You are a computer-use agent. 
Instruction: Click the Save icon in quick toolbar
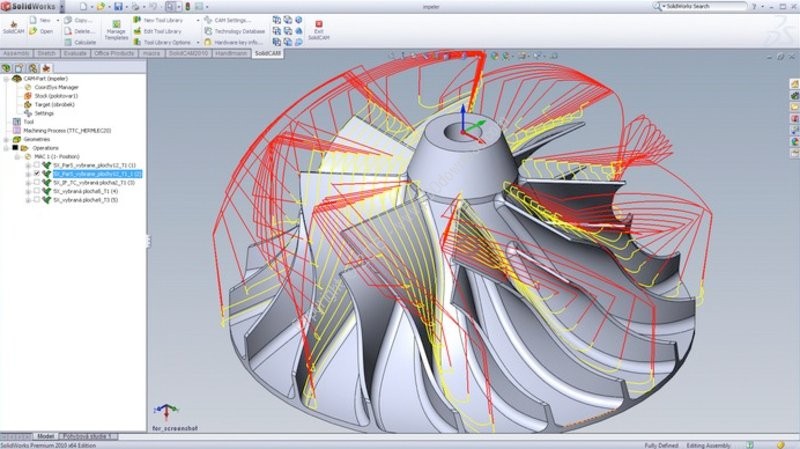tap(120, 6)
